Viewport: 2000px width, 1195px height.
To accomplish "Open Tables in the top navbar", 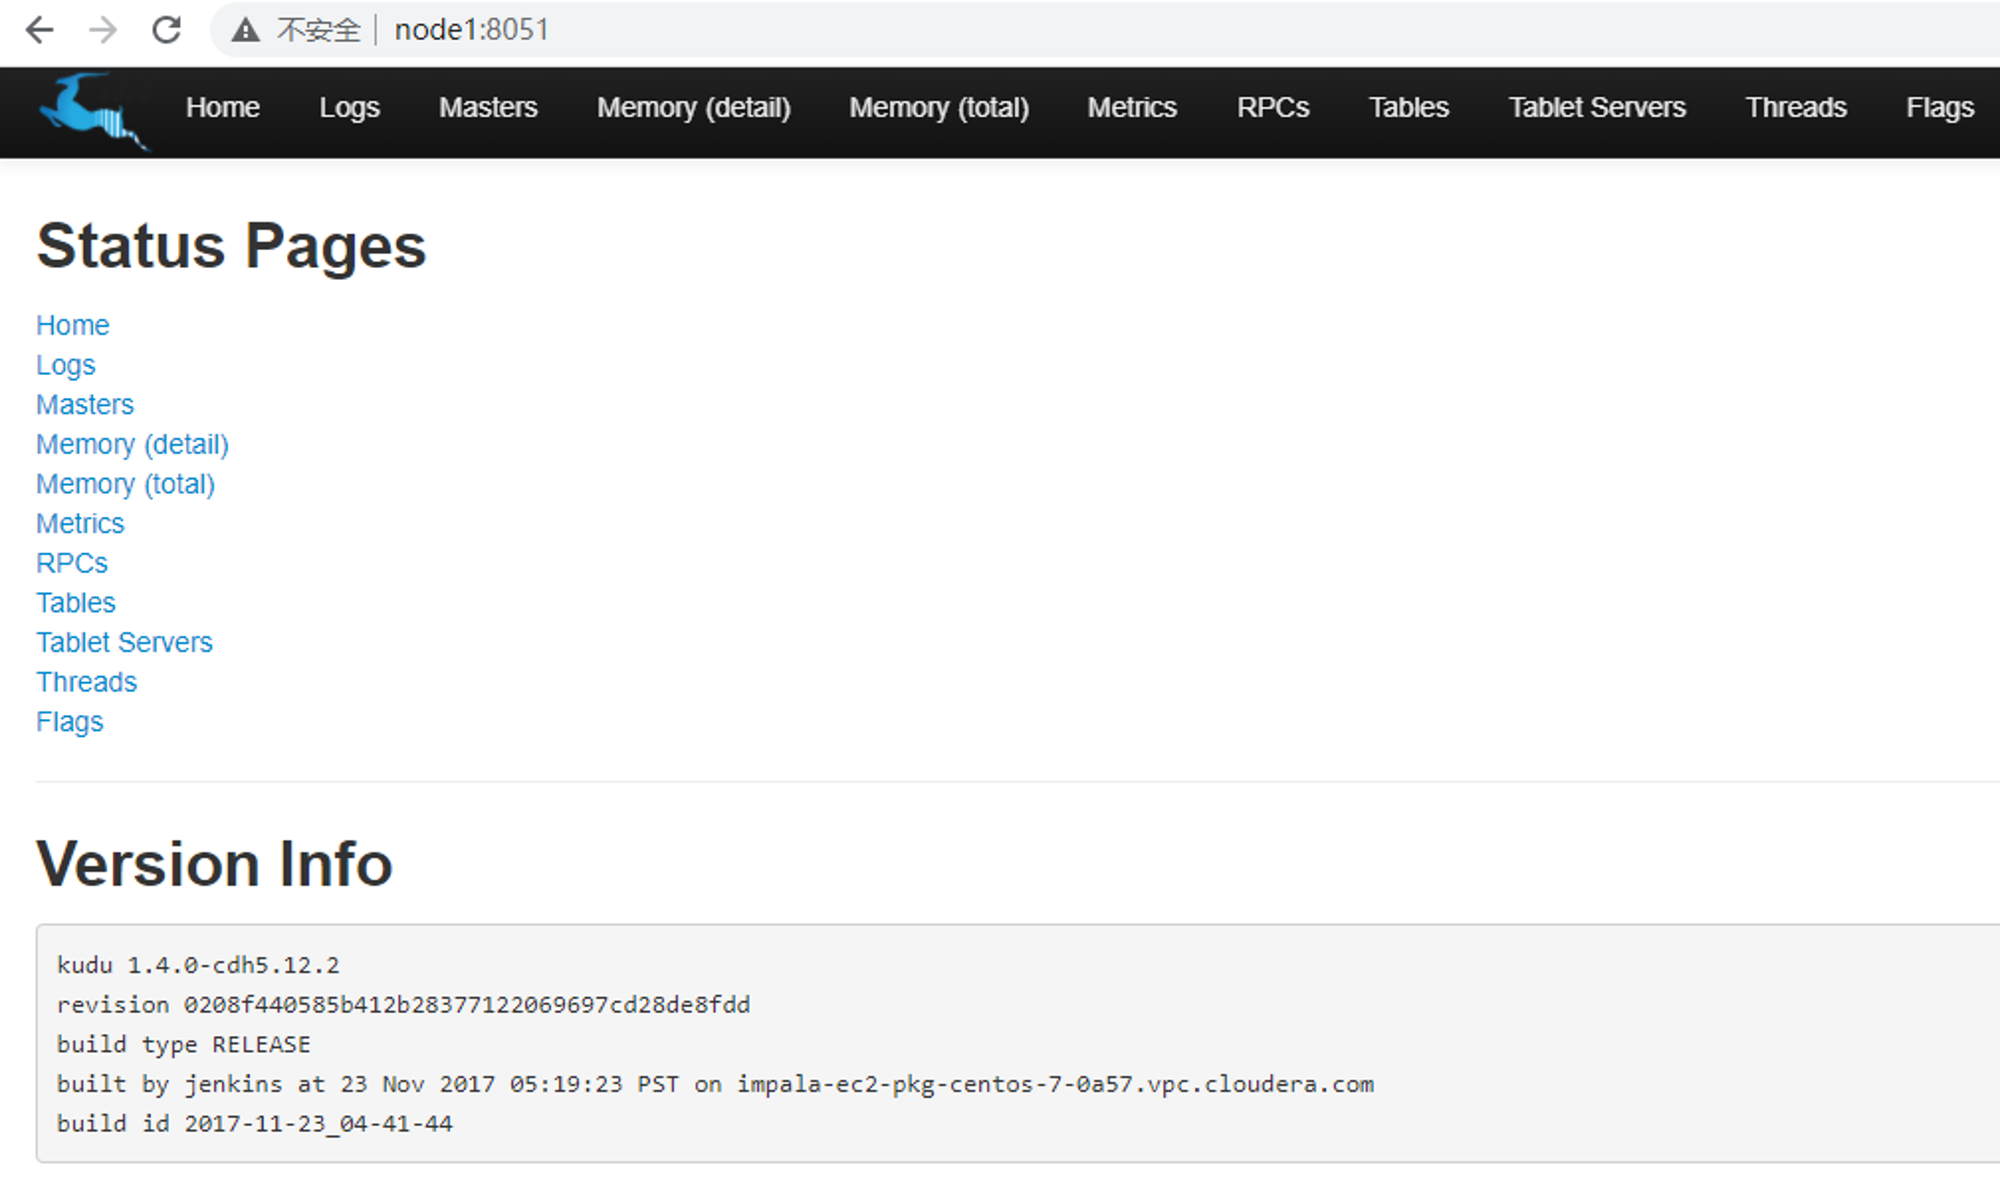I will click(1408, 107).
